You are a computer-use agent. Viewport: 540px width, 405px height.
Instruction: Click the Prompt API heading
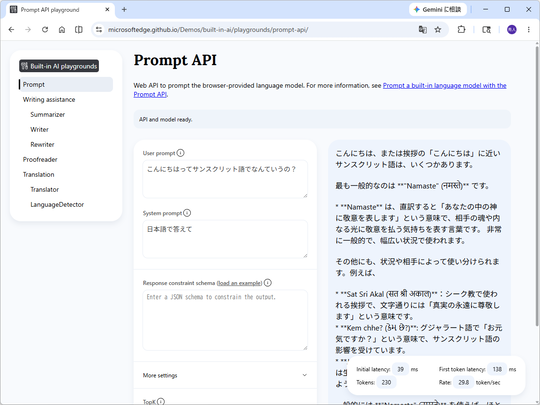(x=175, y=60)
